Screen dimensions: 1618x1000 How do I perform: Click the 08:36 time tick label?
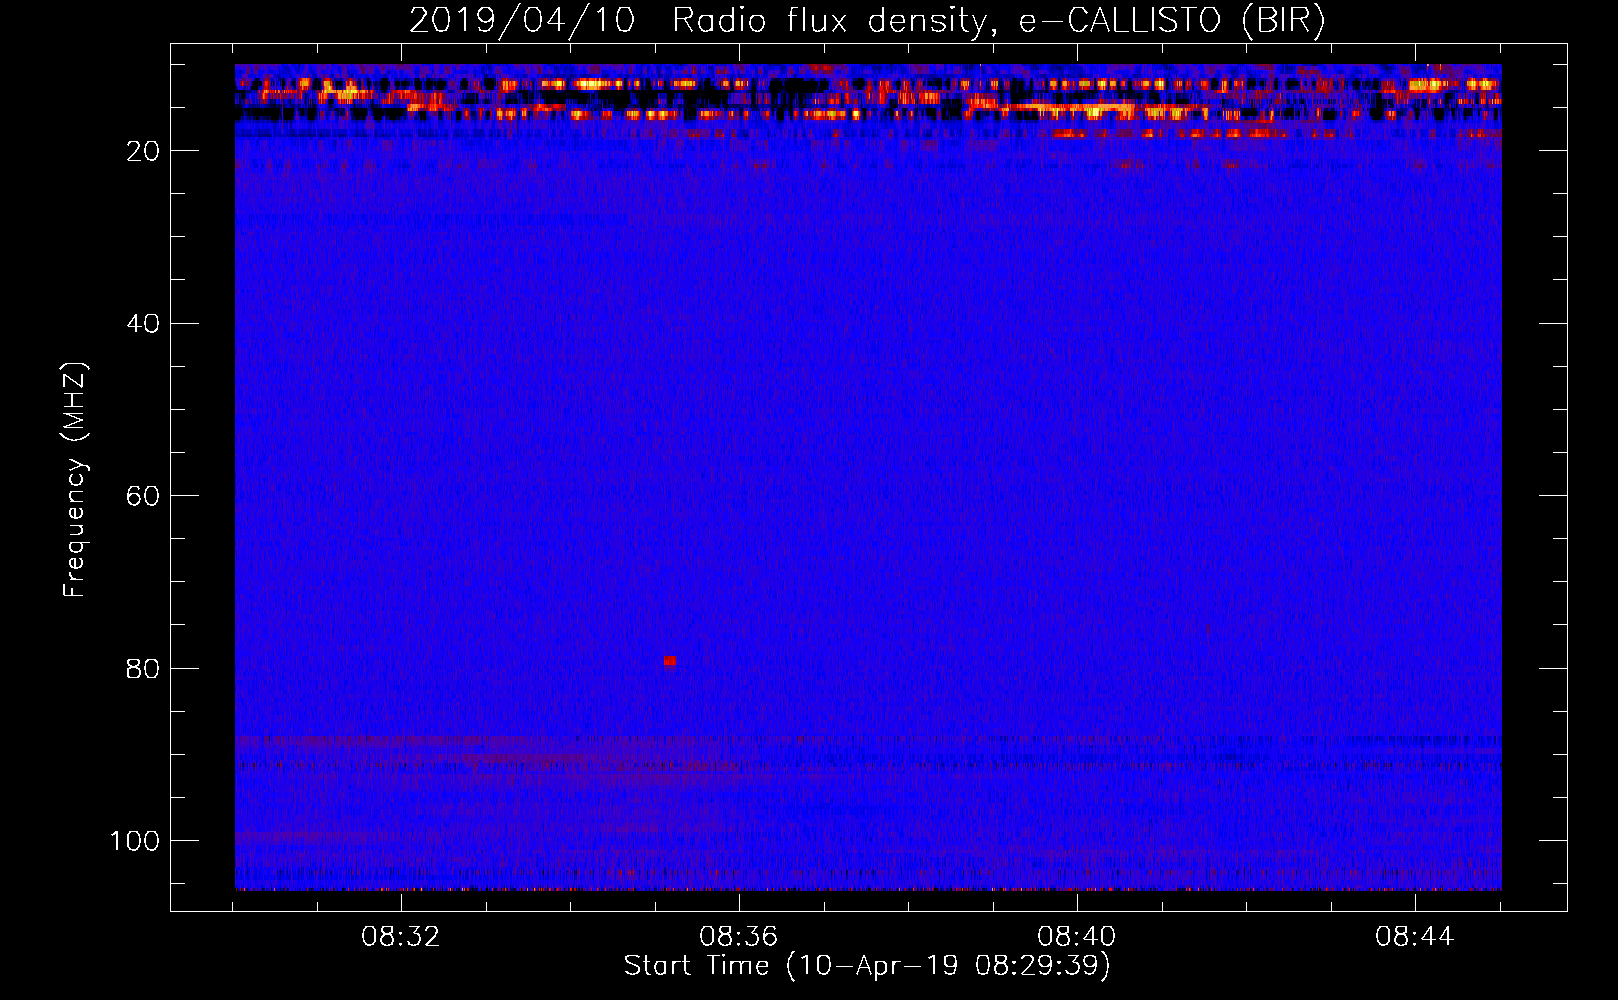click(739, 937)
